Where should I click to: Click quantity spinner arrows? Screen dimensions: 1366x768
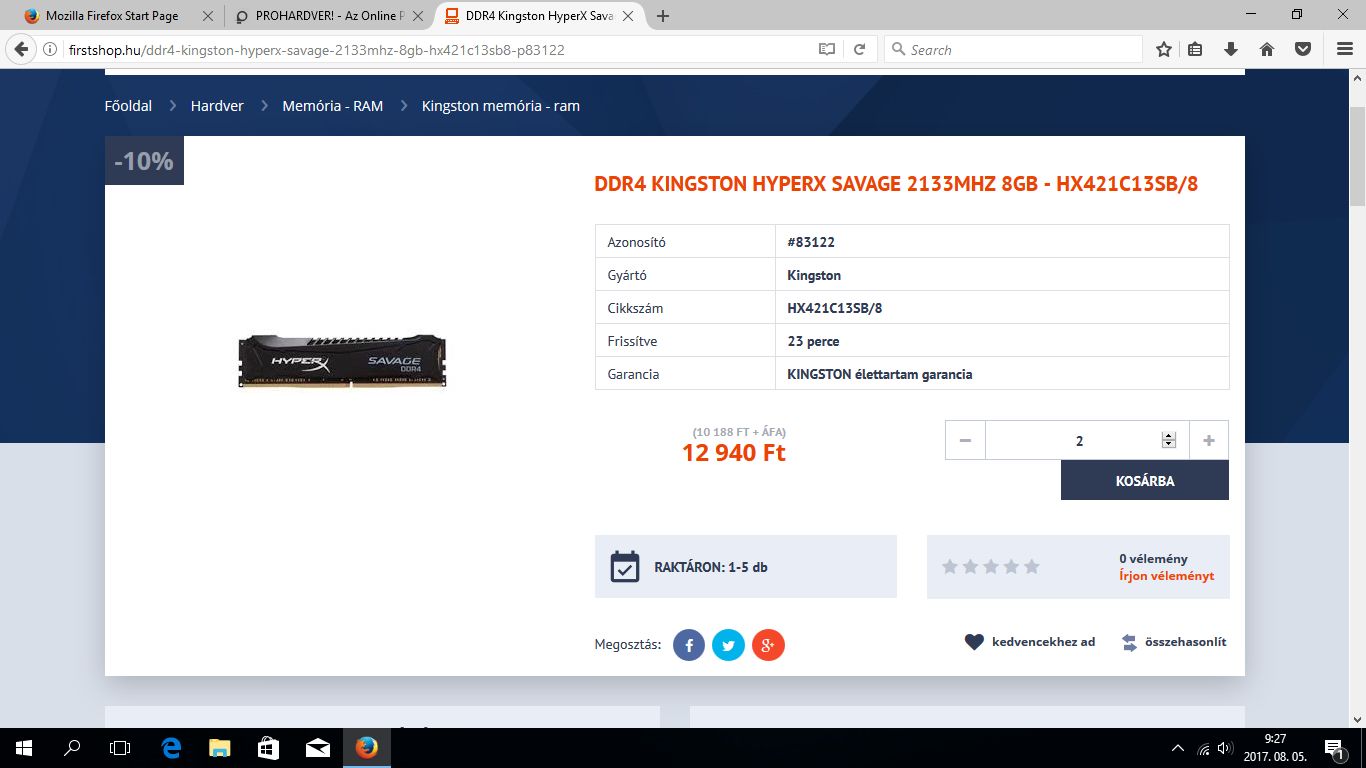coord(1168,440)
